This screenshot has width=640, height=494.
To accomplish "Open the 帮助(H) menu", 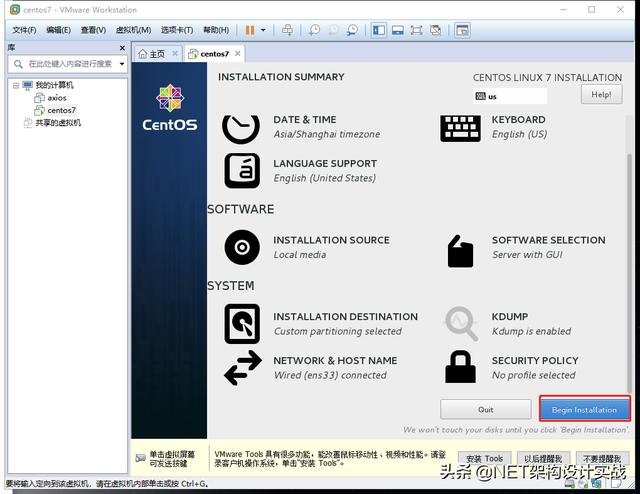I will point(216,30).
